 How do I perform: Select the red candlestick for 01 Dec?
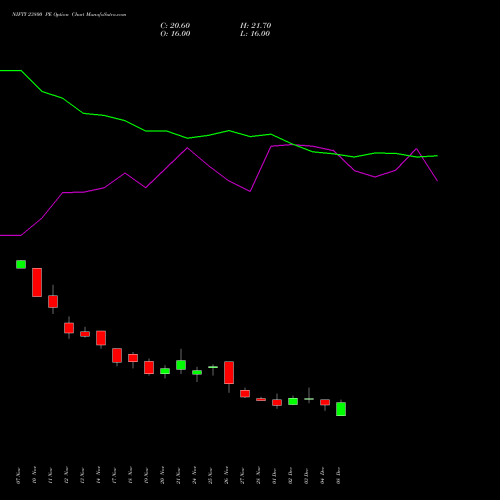tap(277, 402)
